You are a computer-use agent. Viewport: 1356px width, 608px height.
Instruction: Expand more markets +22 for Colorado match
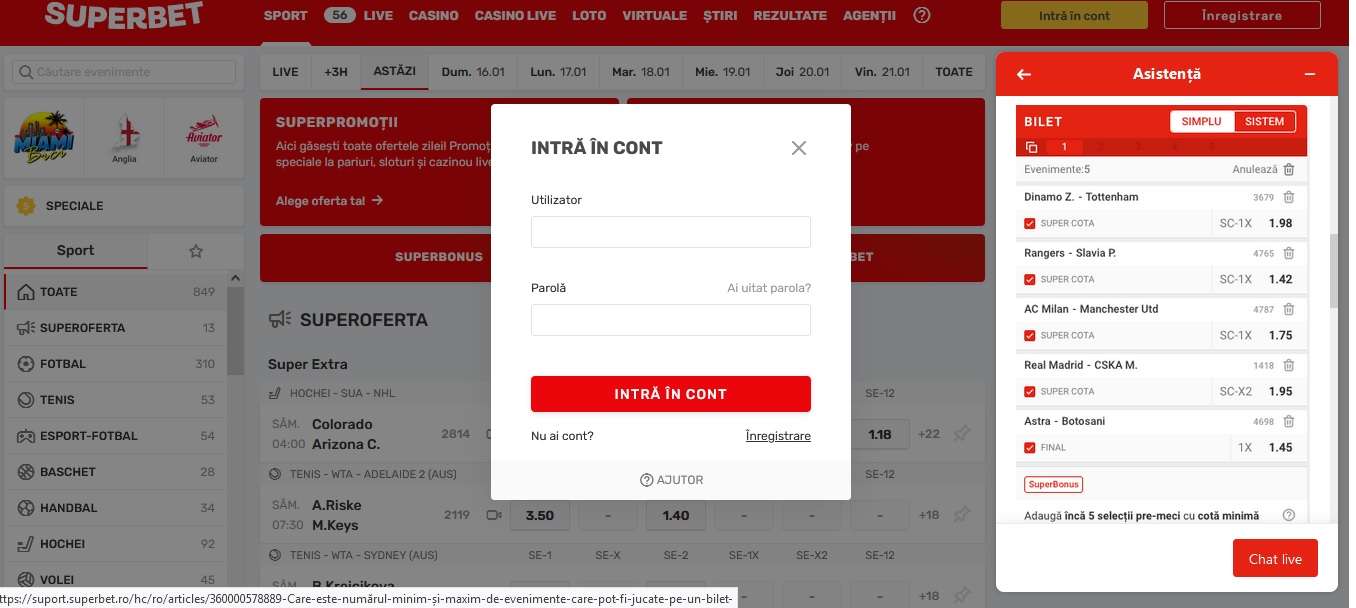point(929,434)
